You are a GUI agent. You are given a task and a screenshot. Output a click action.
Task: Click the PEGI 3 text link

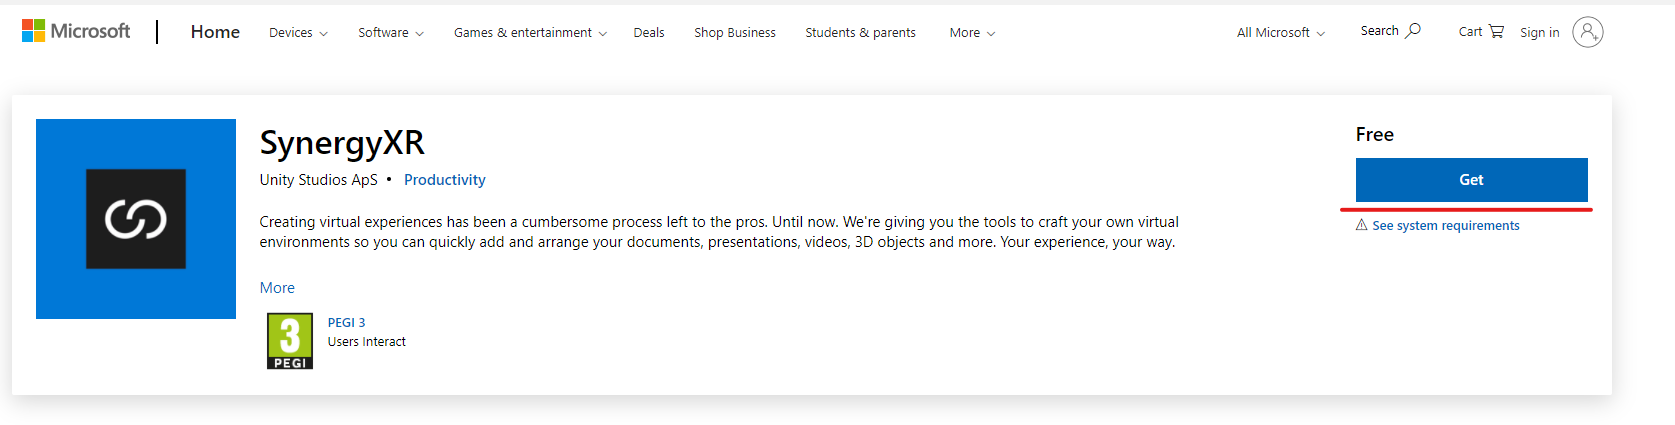346,323
